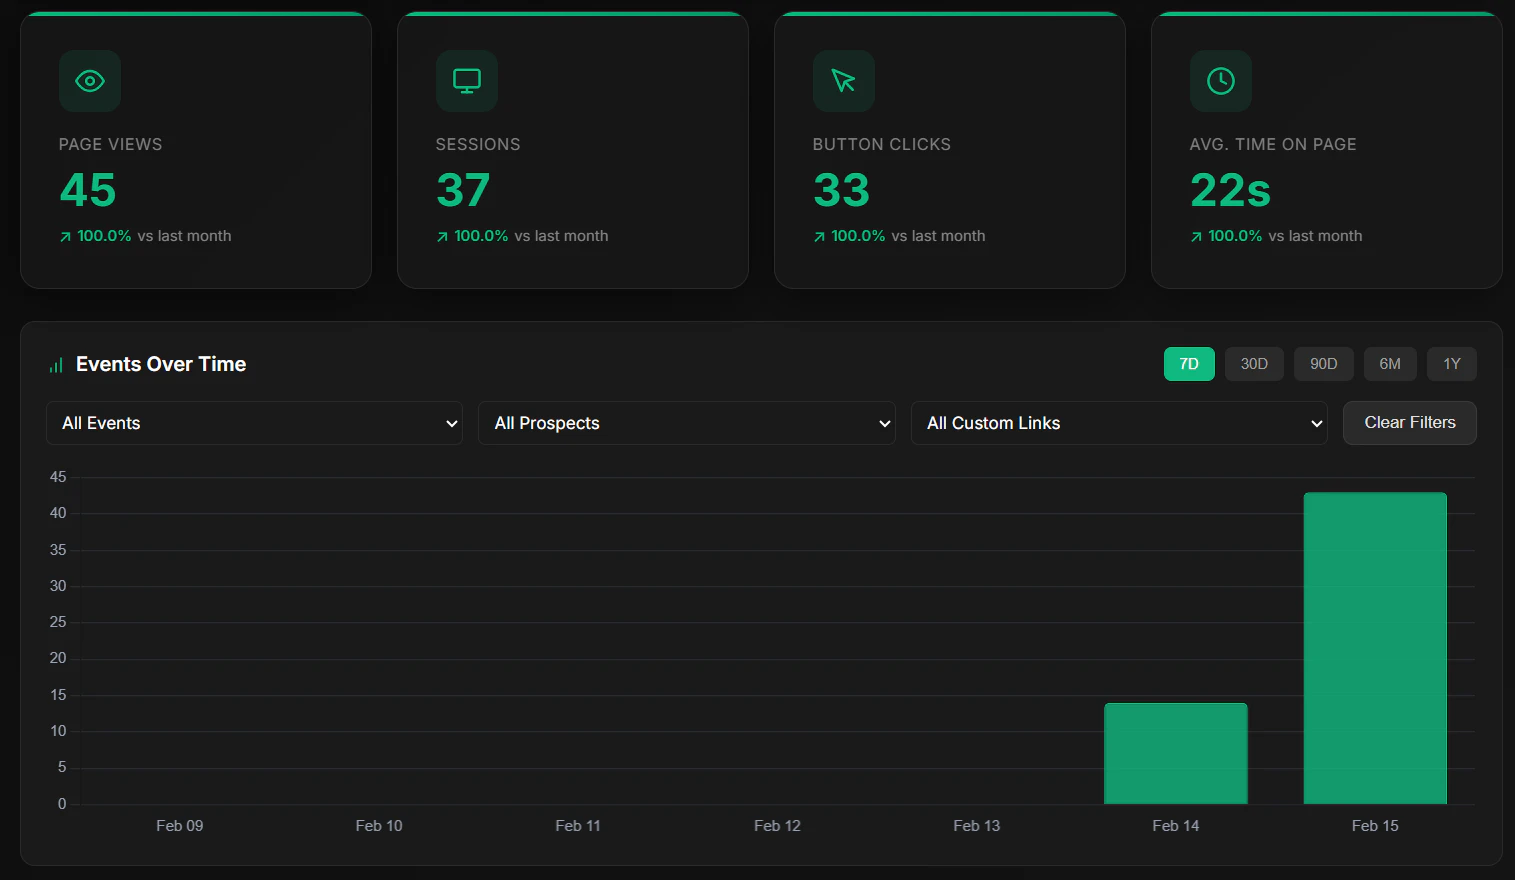Click the Clear Filters button
1515x880 pixels.
coord(1409,423)
